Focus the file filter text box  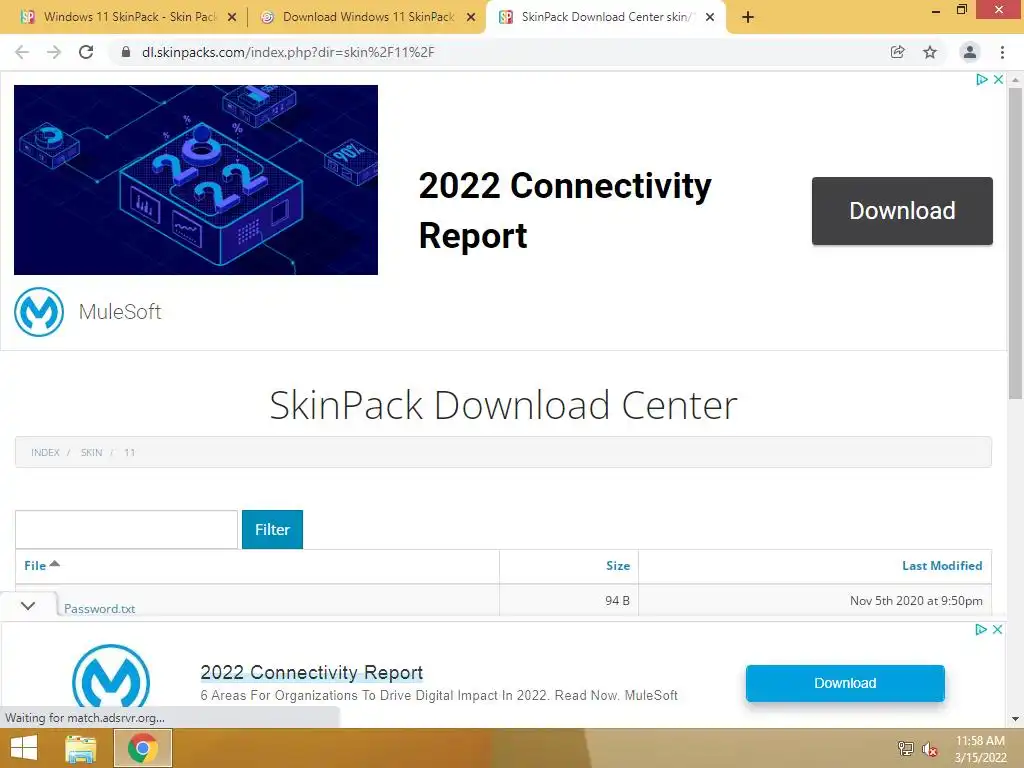click(x=126, y=529)
